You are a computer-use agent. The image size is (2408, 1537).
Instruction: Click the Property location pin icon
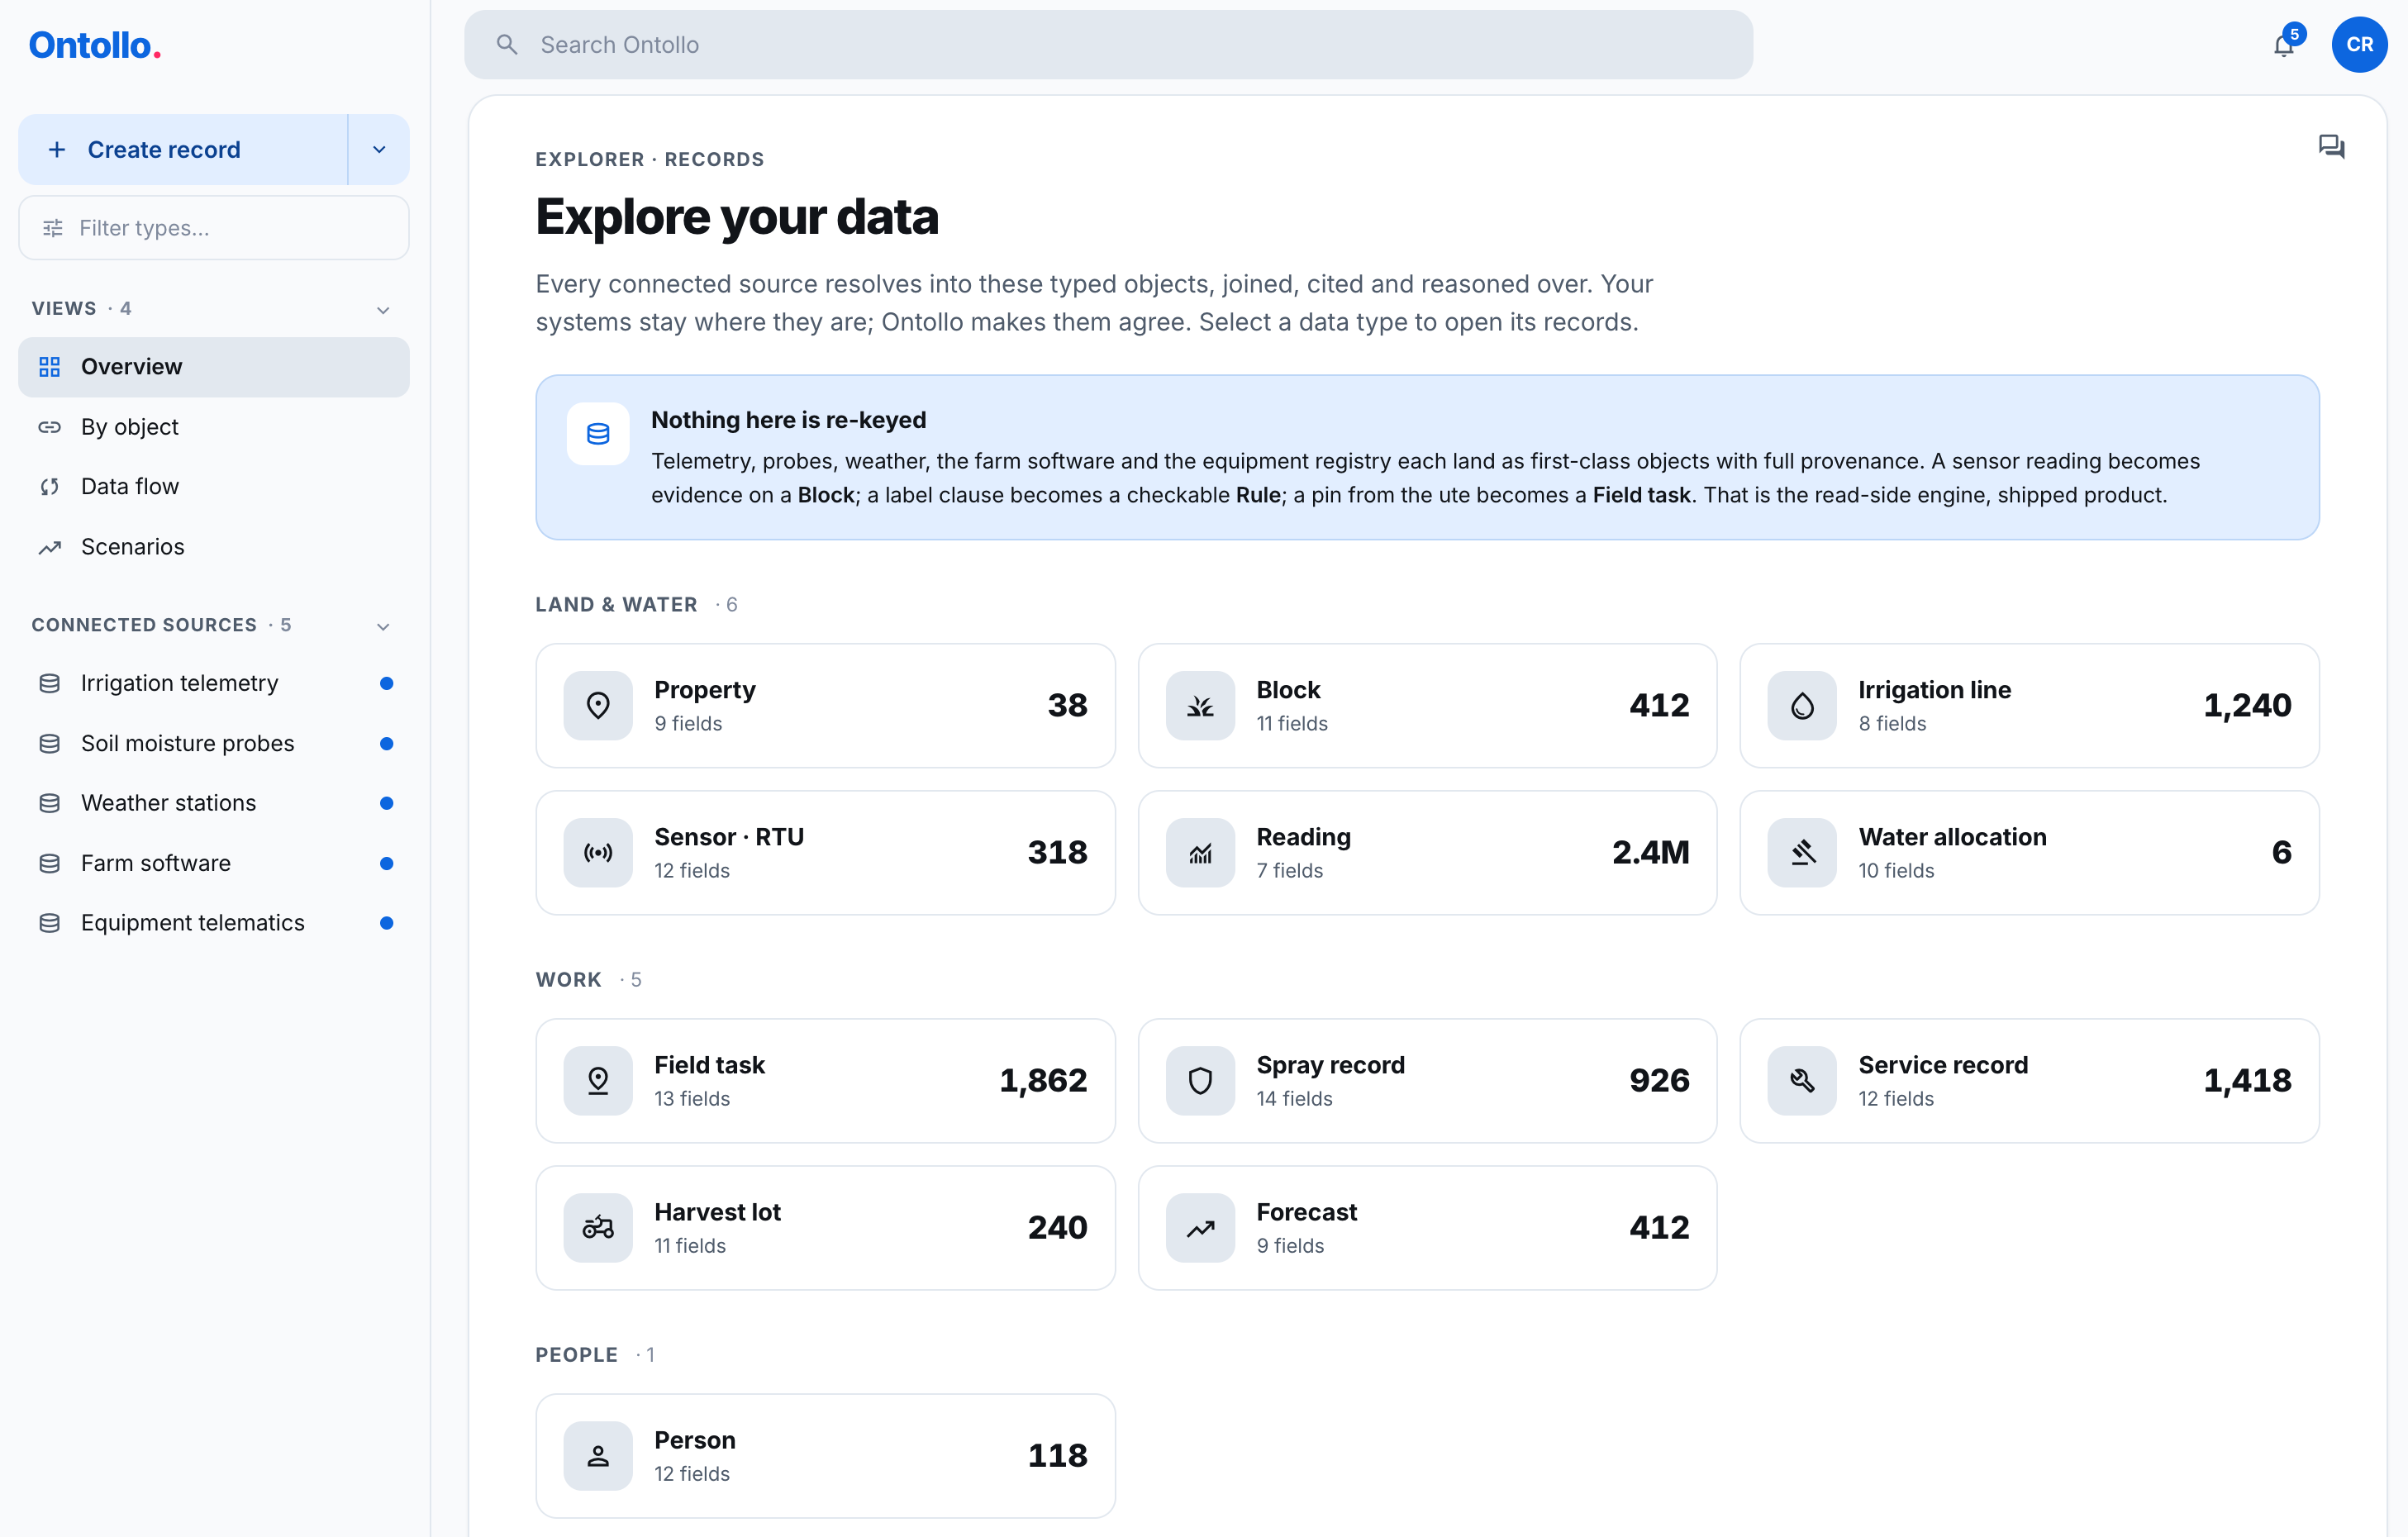tap(598, 705)
